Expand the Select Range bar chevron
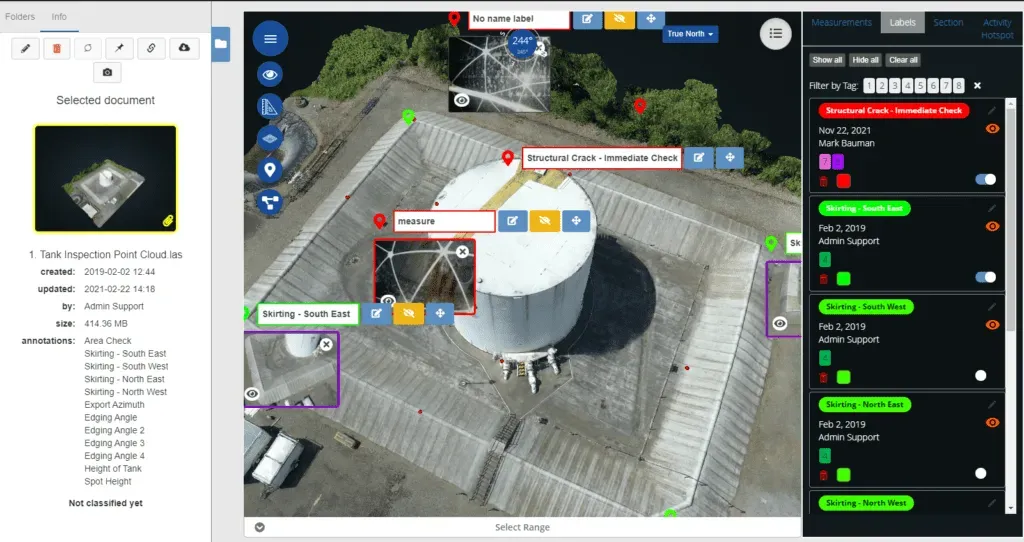The image size is (1024, 542). (x=260, y=527)
